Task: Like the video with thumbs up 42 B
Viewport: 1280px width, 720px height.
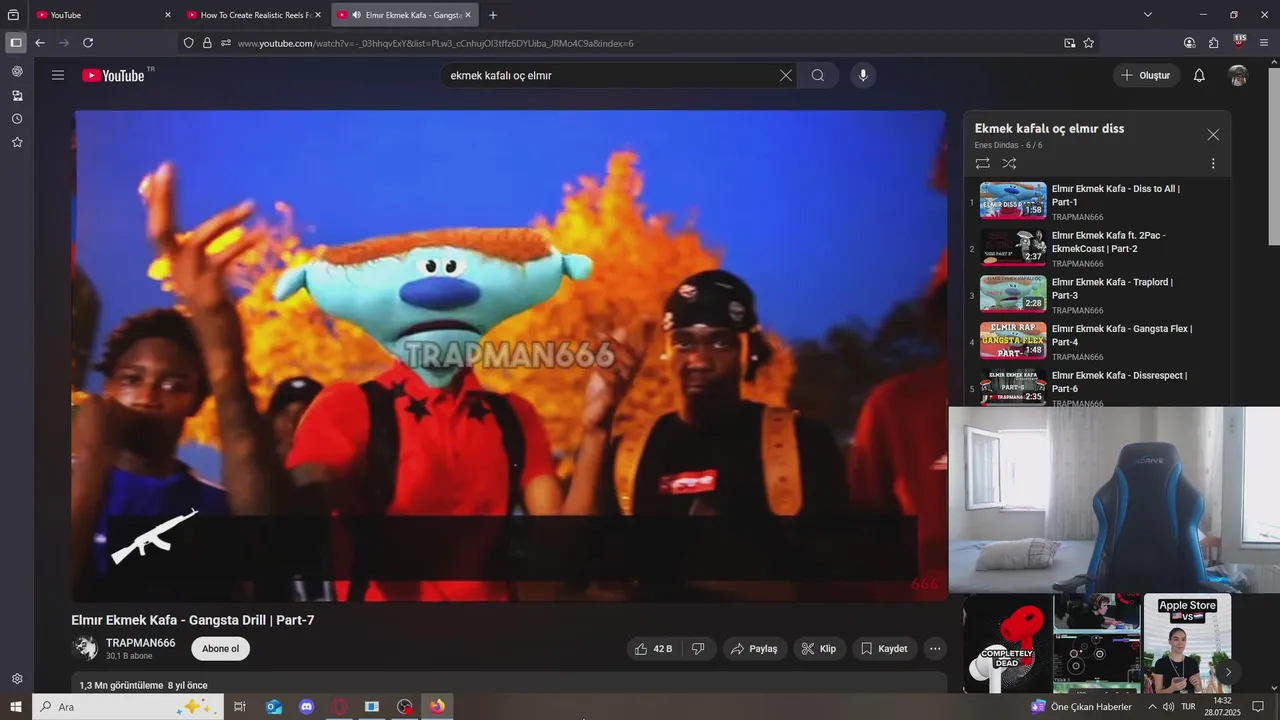Action: 653,649
